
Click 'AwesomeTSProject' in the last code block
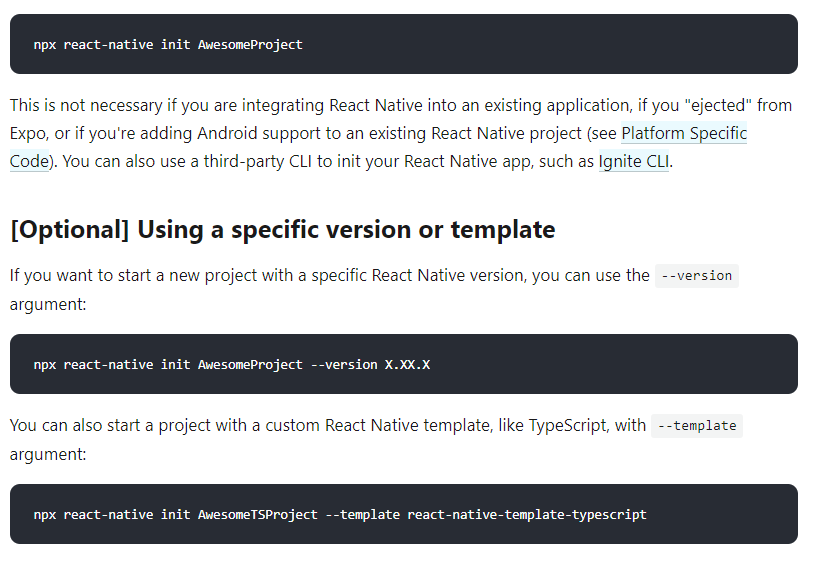pos(257,514)
